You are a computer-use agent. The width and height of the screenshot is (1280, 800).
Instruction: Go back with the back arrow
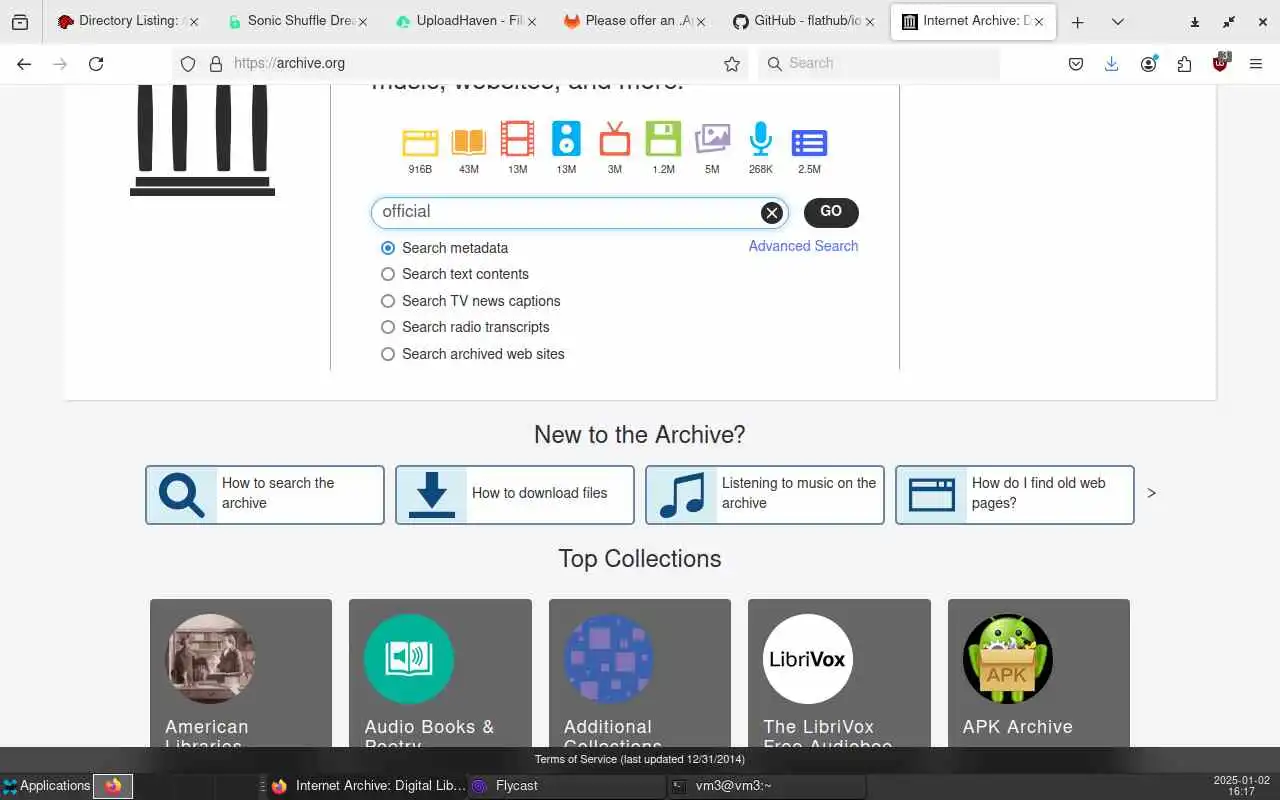tap(24, 64)
